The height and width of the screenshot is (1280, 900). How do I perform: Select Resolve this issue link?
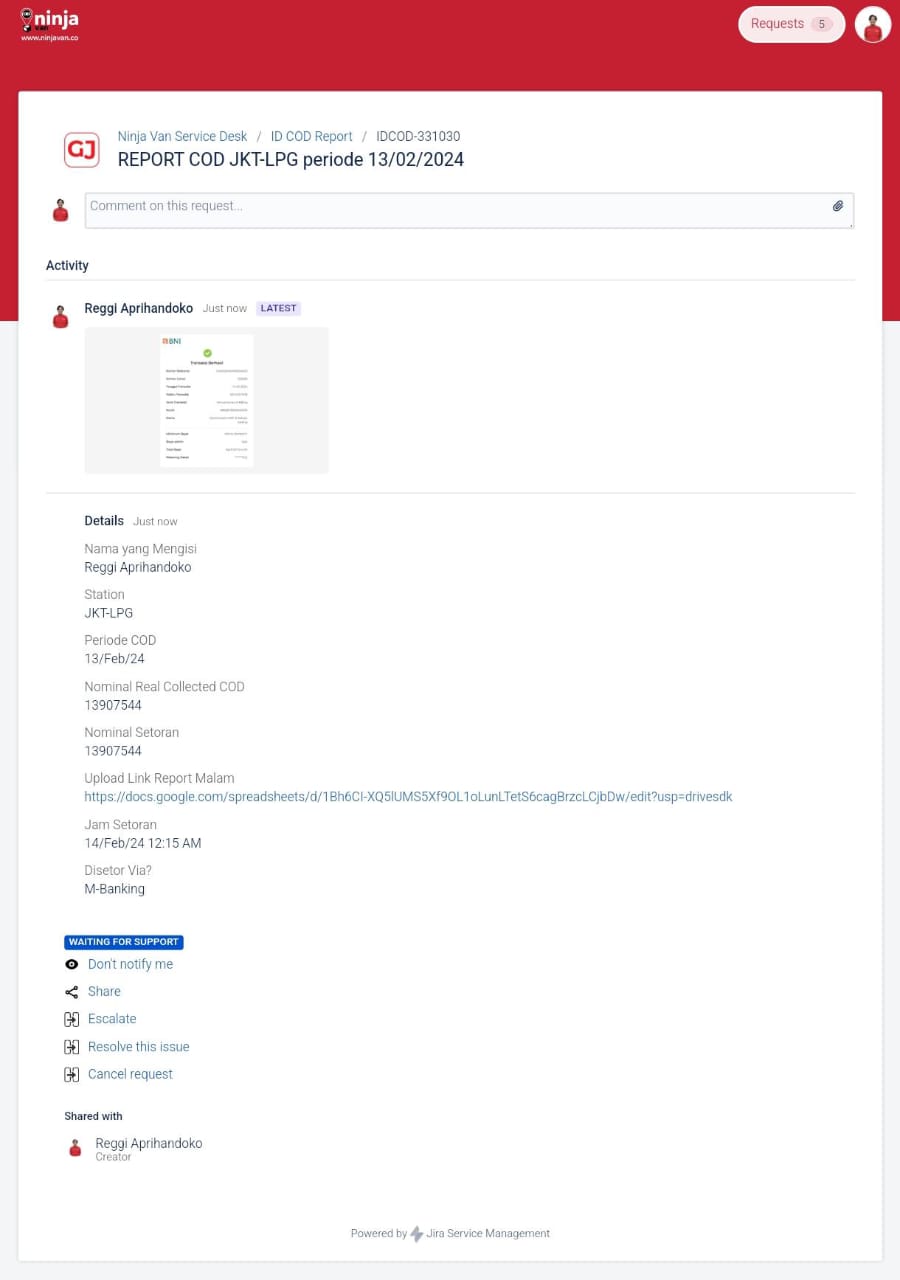pos(138,1047)
